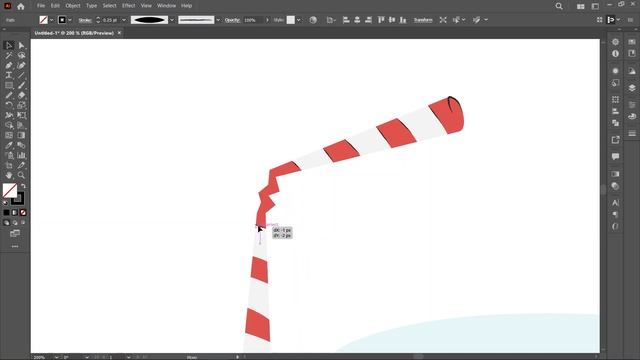This screenshot has height=360, width=640.
Task: Select the Column Graph tool
Action: [21, 155]
